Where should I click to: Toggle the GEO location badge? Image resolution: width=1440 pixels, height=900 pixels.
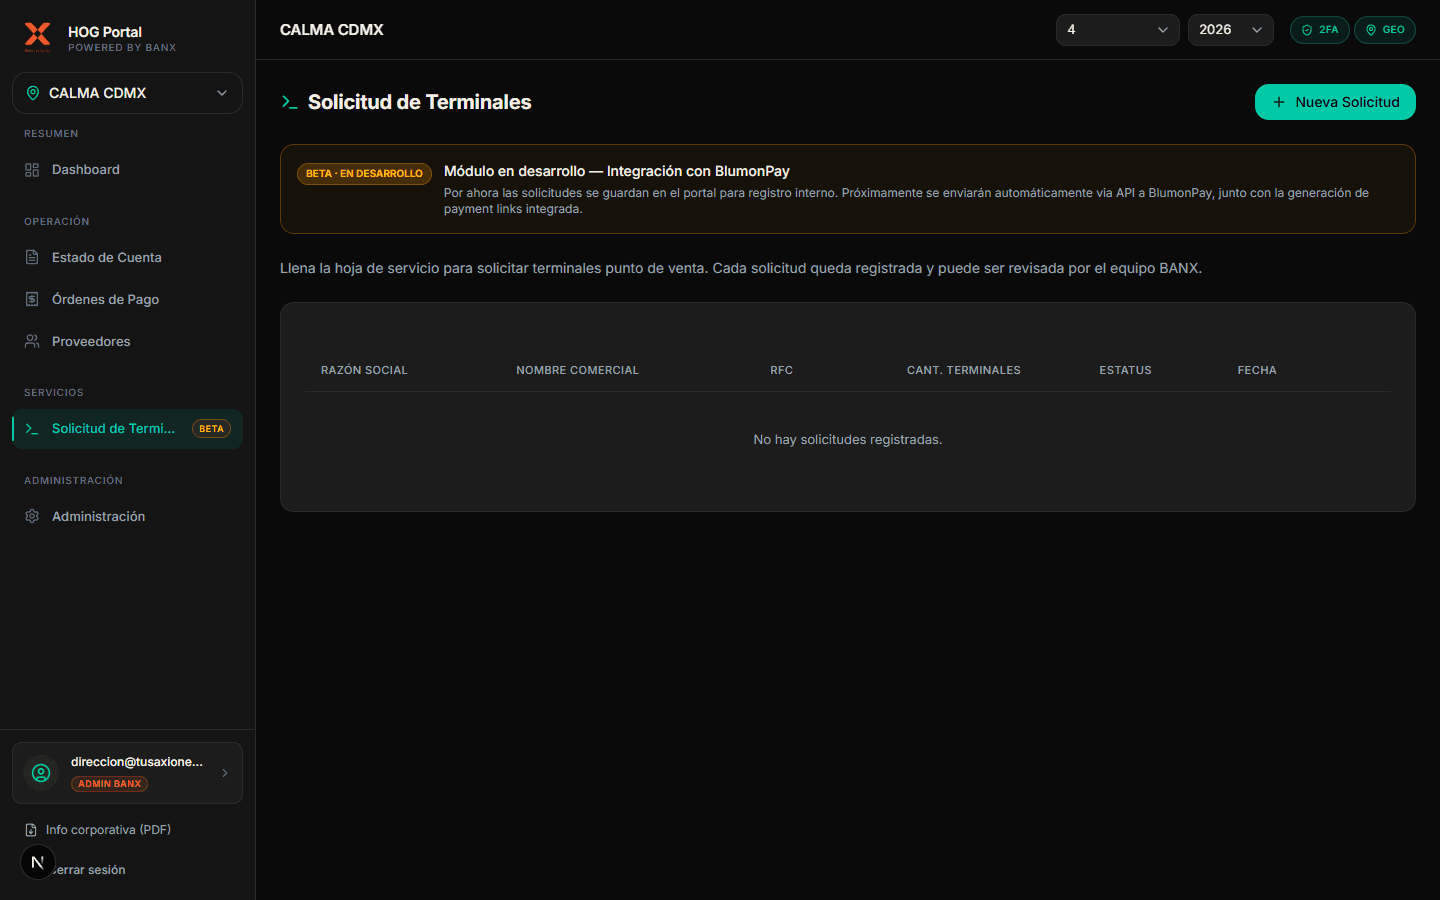1385,30
